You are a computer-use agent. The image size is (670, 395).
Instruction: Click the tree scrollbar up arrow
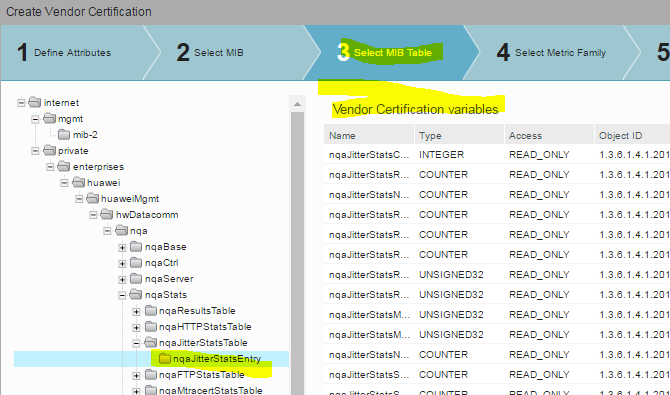coord(297,104)
